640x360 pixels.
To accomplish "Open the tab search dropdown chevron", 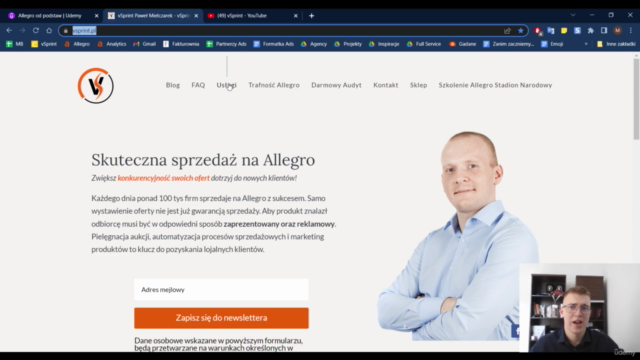I will (573, 15).
